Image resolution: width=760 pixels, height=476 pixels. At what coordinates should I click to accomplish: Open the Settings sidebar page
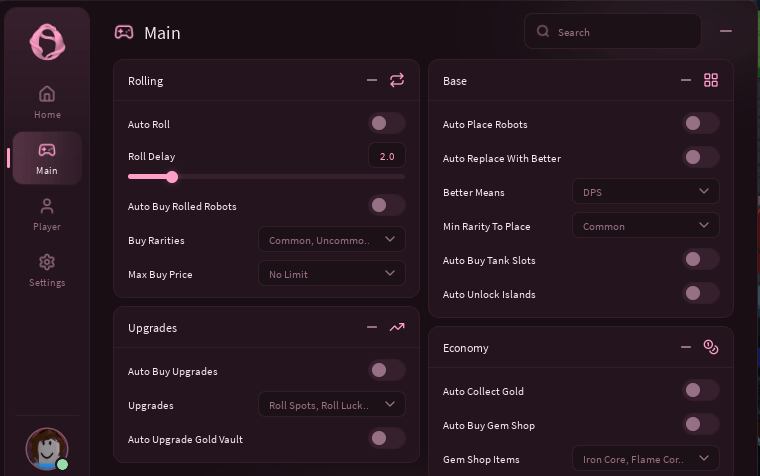click(47, 270)
